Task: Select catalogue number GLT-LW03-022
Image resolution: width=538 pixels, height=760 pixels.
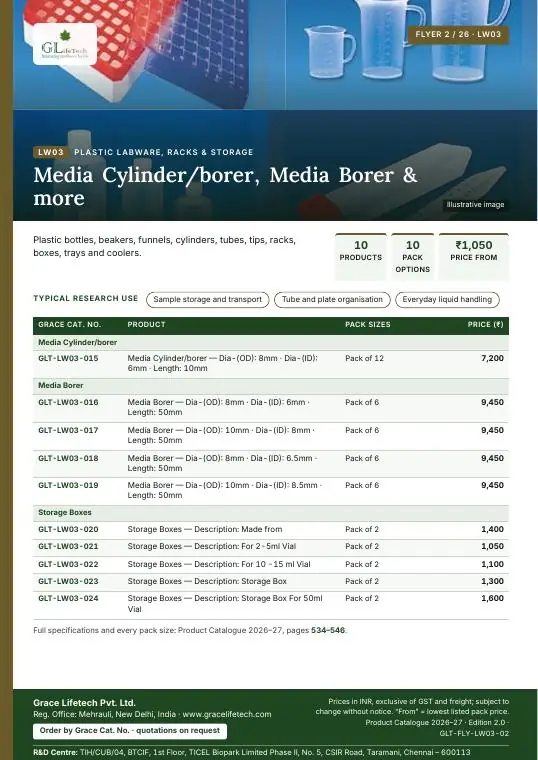Action: tap(68, 564)
